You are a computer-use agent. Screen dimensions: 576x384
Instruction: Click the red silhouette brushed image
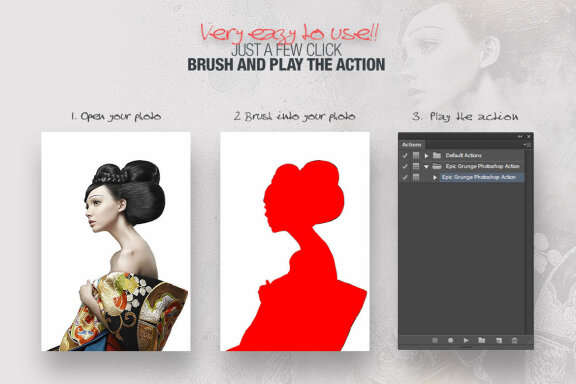pyautogui.click(x=295, y=241)
